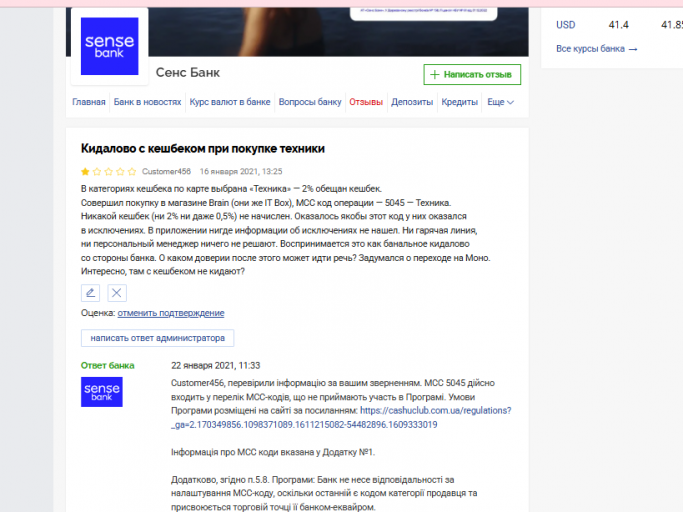Click the fifth empty star of the rating

click(x=132, y=172)
